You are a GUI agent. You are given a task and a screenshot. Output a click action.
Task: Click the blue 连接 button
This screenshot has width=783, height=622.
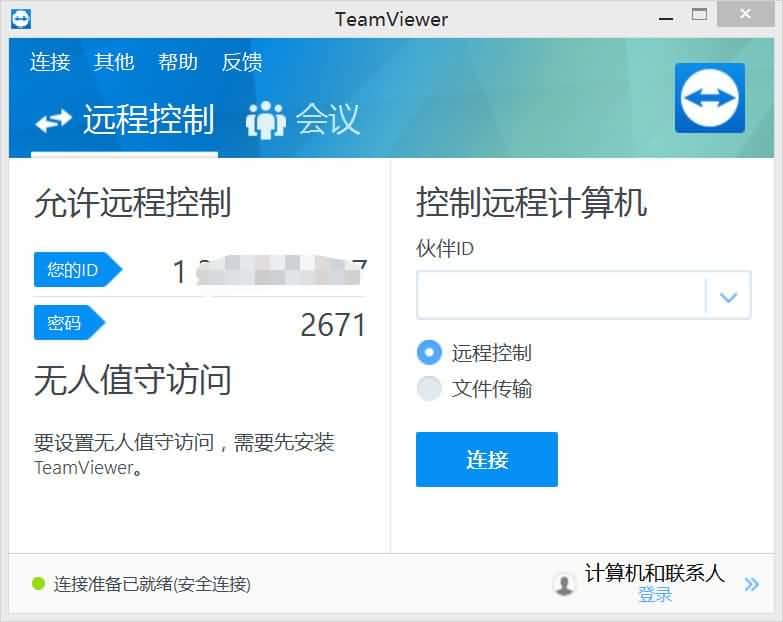487,459
